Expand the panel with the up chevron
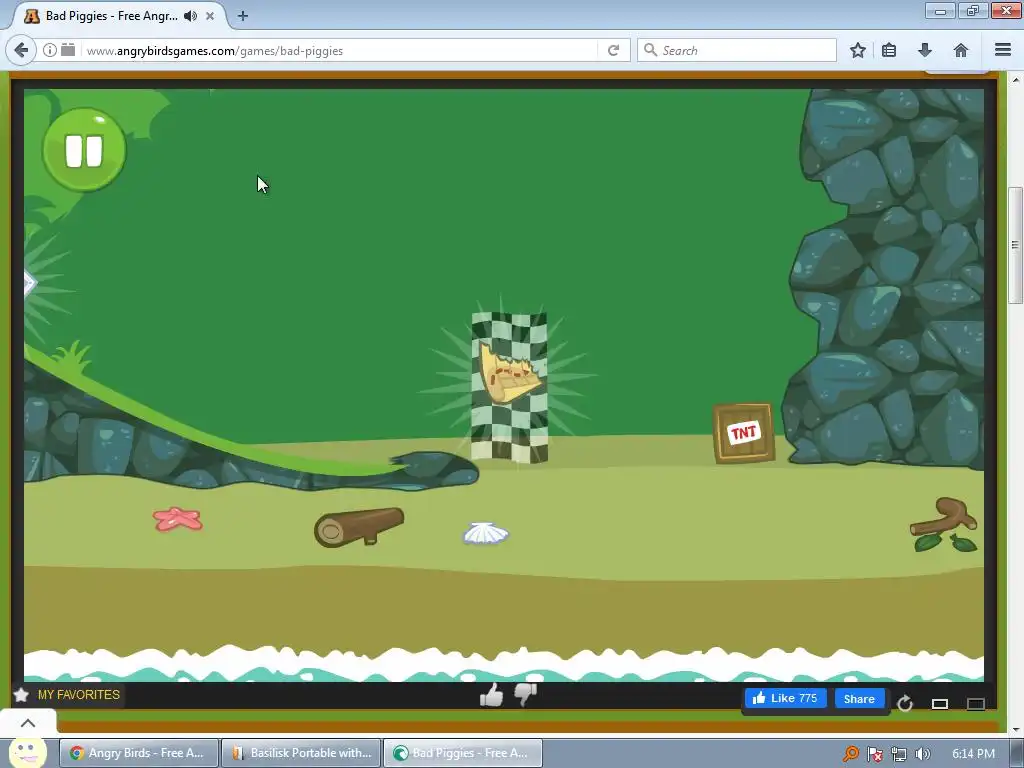 28,722
